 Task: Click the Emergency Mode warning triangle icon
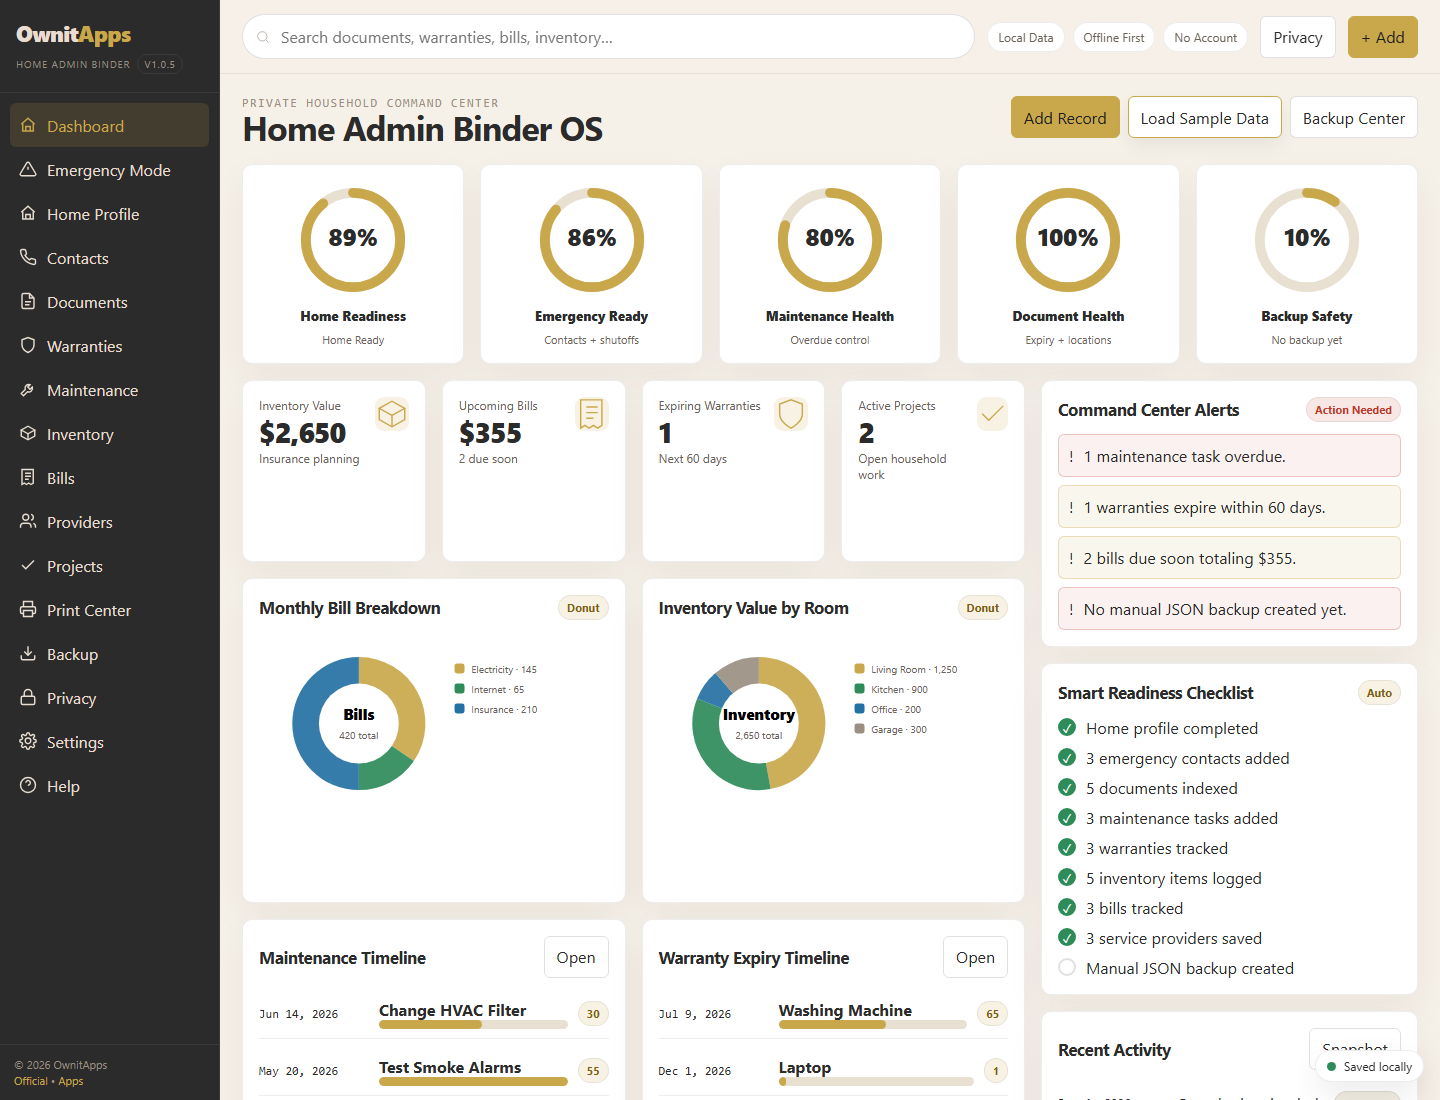click(x=28, y=170)
